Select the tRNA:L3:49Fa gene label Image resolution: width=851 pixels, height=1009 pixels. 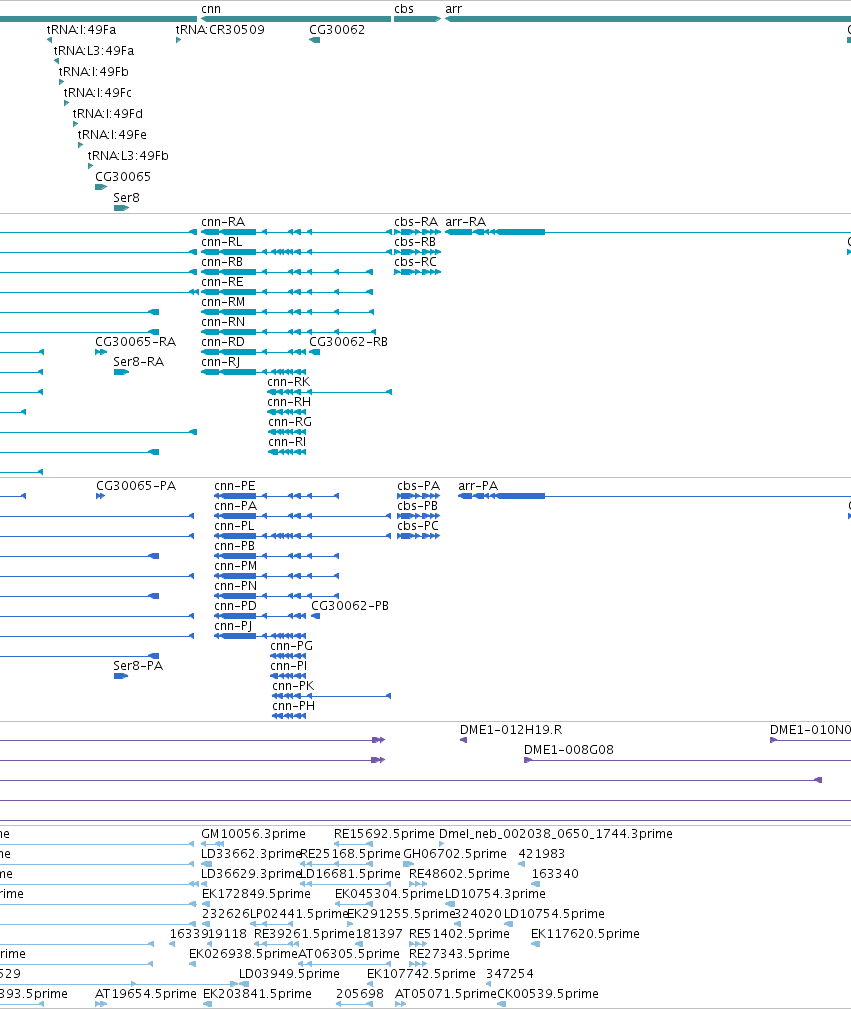[x=94, y=51]
